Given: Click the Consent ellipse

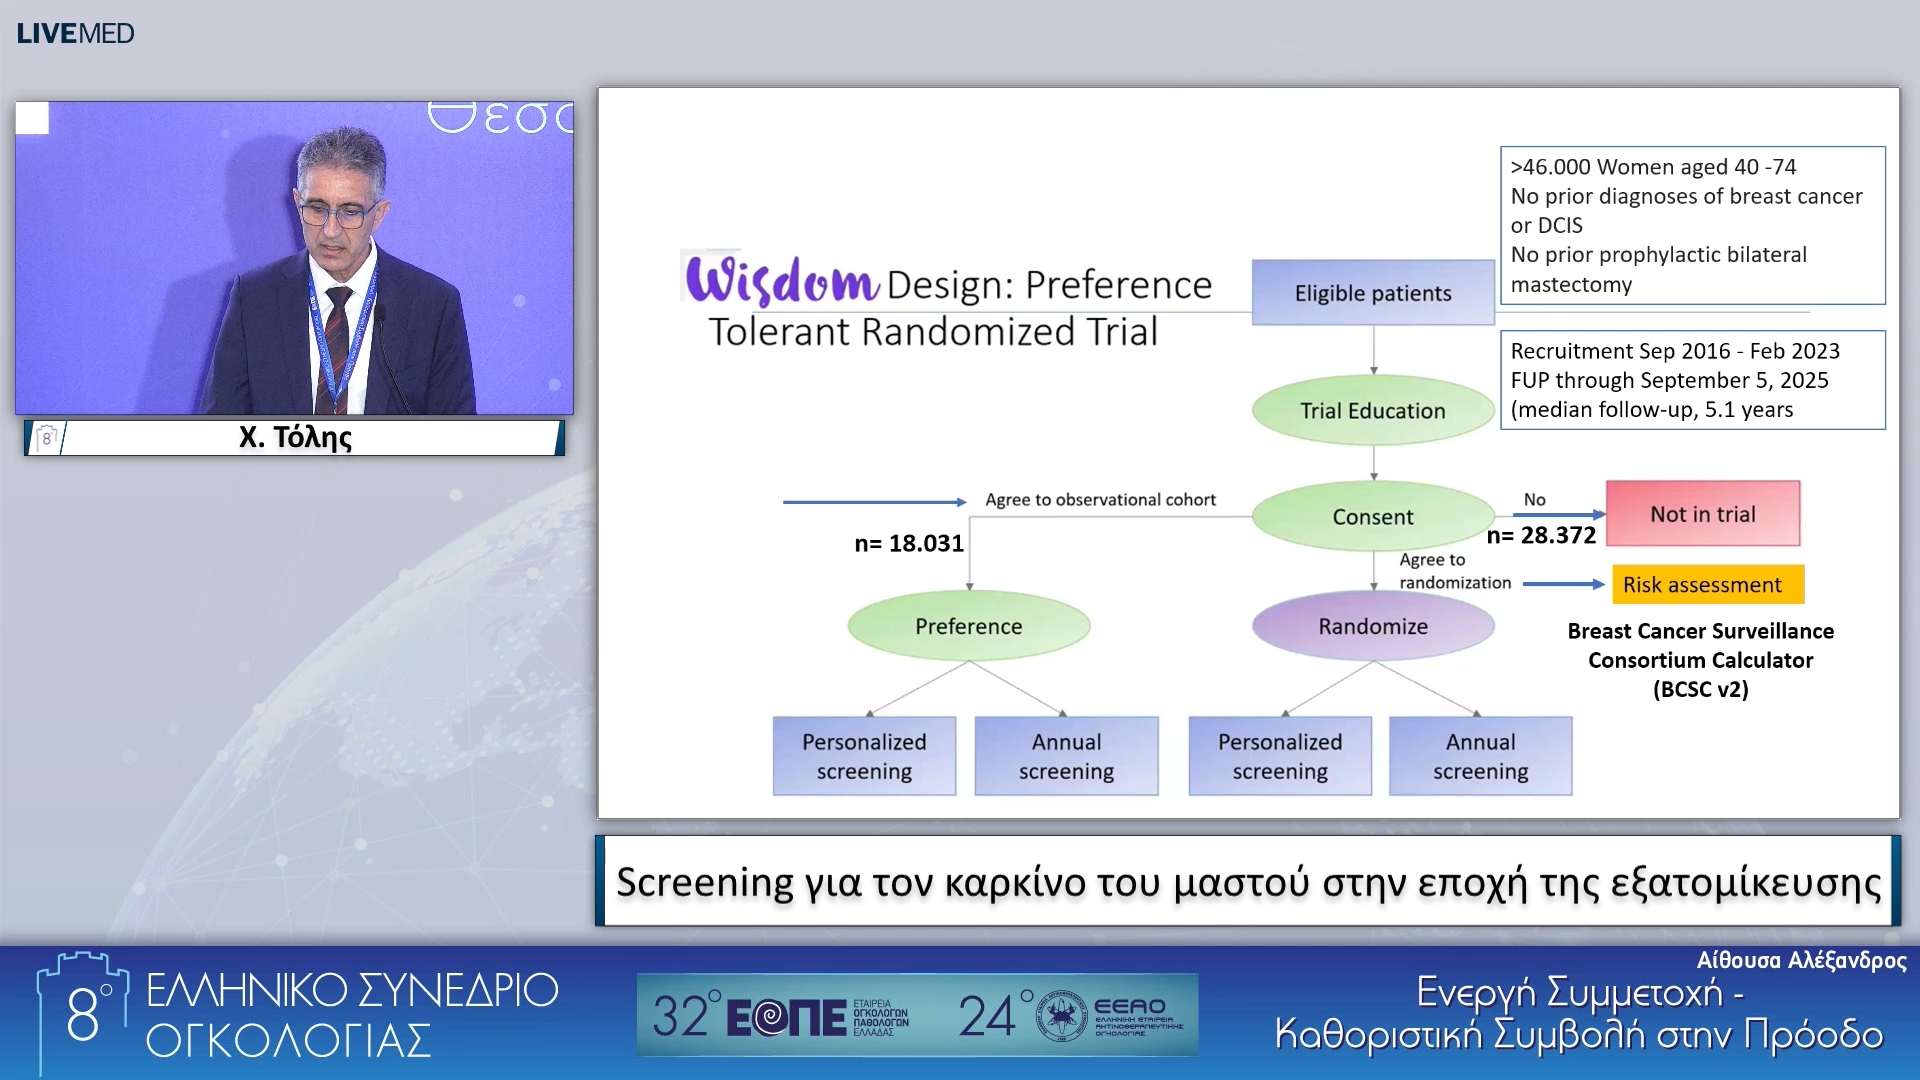Looking at the screenshot, I should 1373,516.
